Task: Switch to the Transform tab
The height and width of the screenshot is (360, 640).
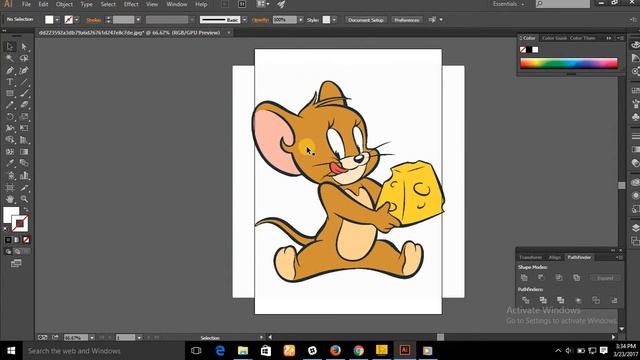Action: pyautogui.click(x=531, y=257)
